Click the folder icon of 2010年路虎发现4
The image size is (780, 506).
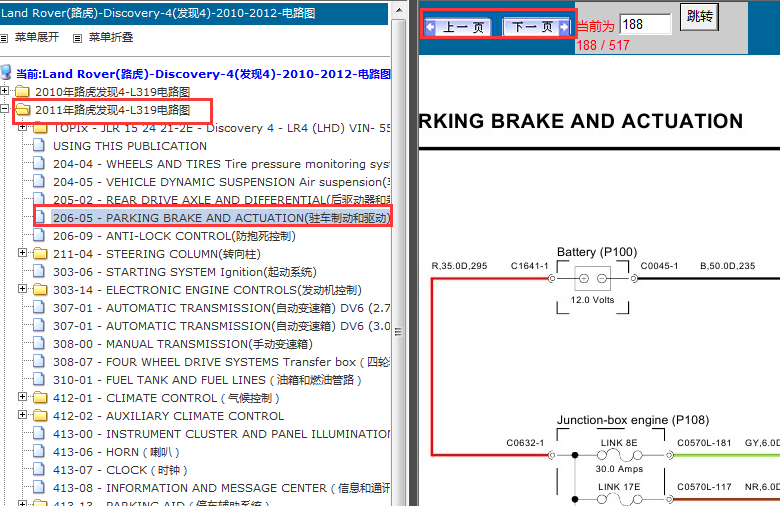coord(22,92)
